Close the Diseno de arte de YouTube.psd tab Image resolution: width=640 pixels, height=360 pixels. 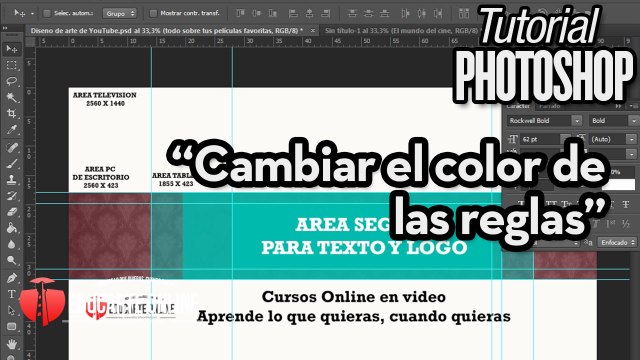[x=313, y=31]
